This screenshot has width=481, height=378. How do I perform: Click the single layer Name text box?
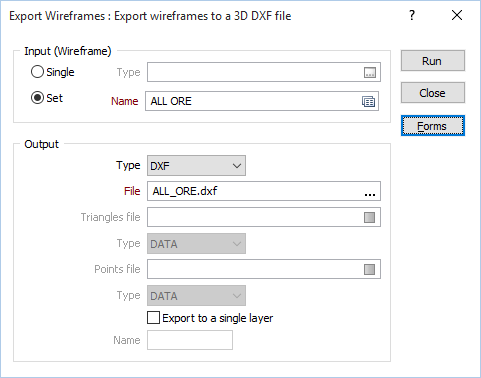190,340
